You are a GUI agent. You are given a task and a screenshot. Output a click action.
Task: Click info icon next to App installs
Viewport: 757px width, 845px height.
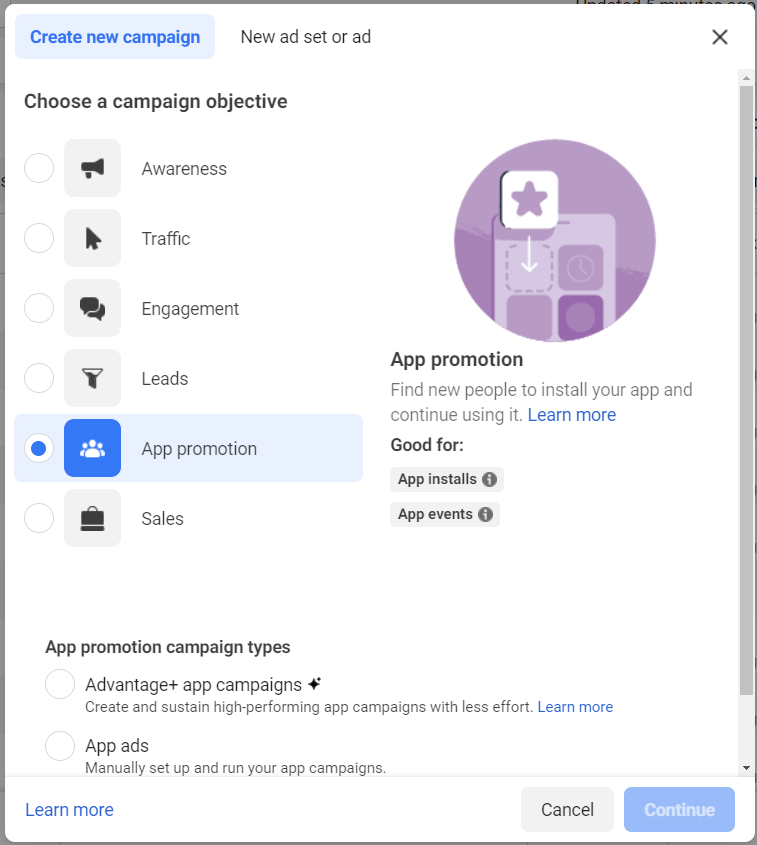coord(489,479)
